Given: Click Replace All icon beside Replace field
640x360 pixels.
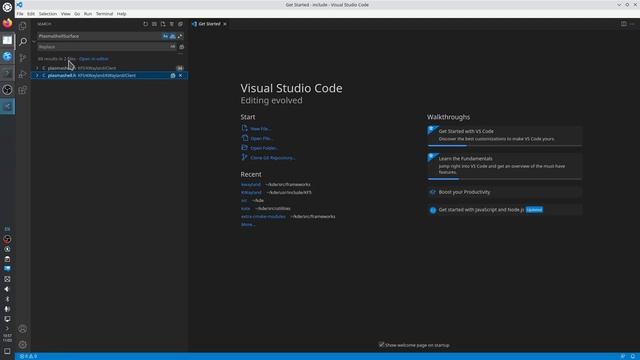Looking at the screenshot, I should 182,47.
